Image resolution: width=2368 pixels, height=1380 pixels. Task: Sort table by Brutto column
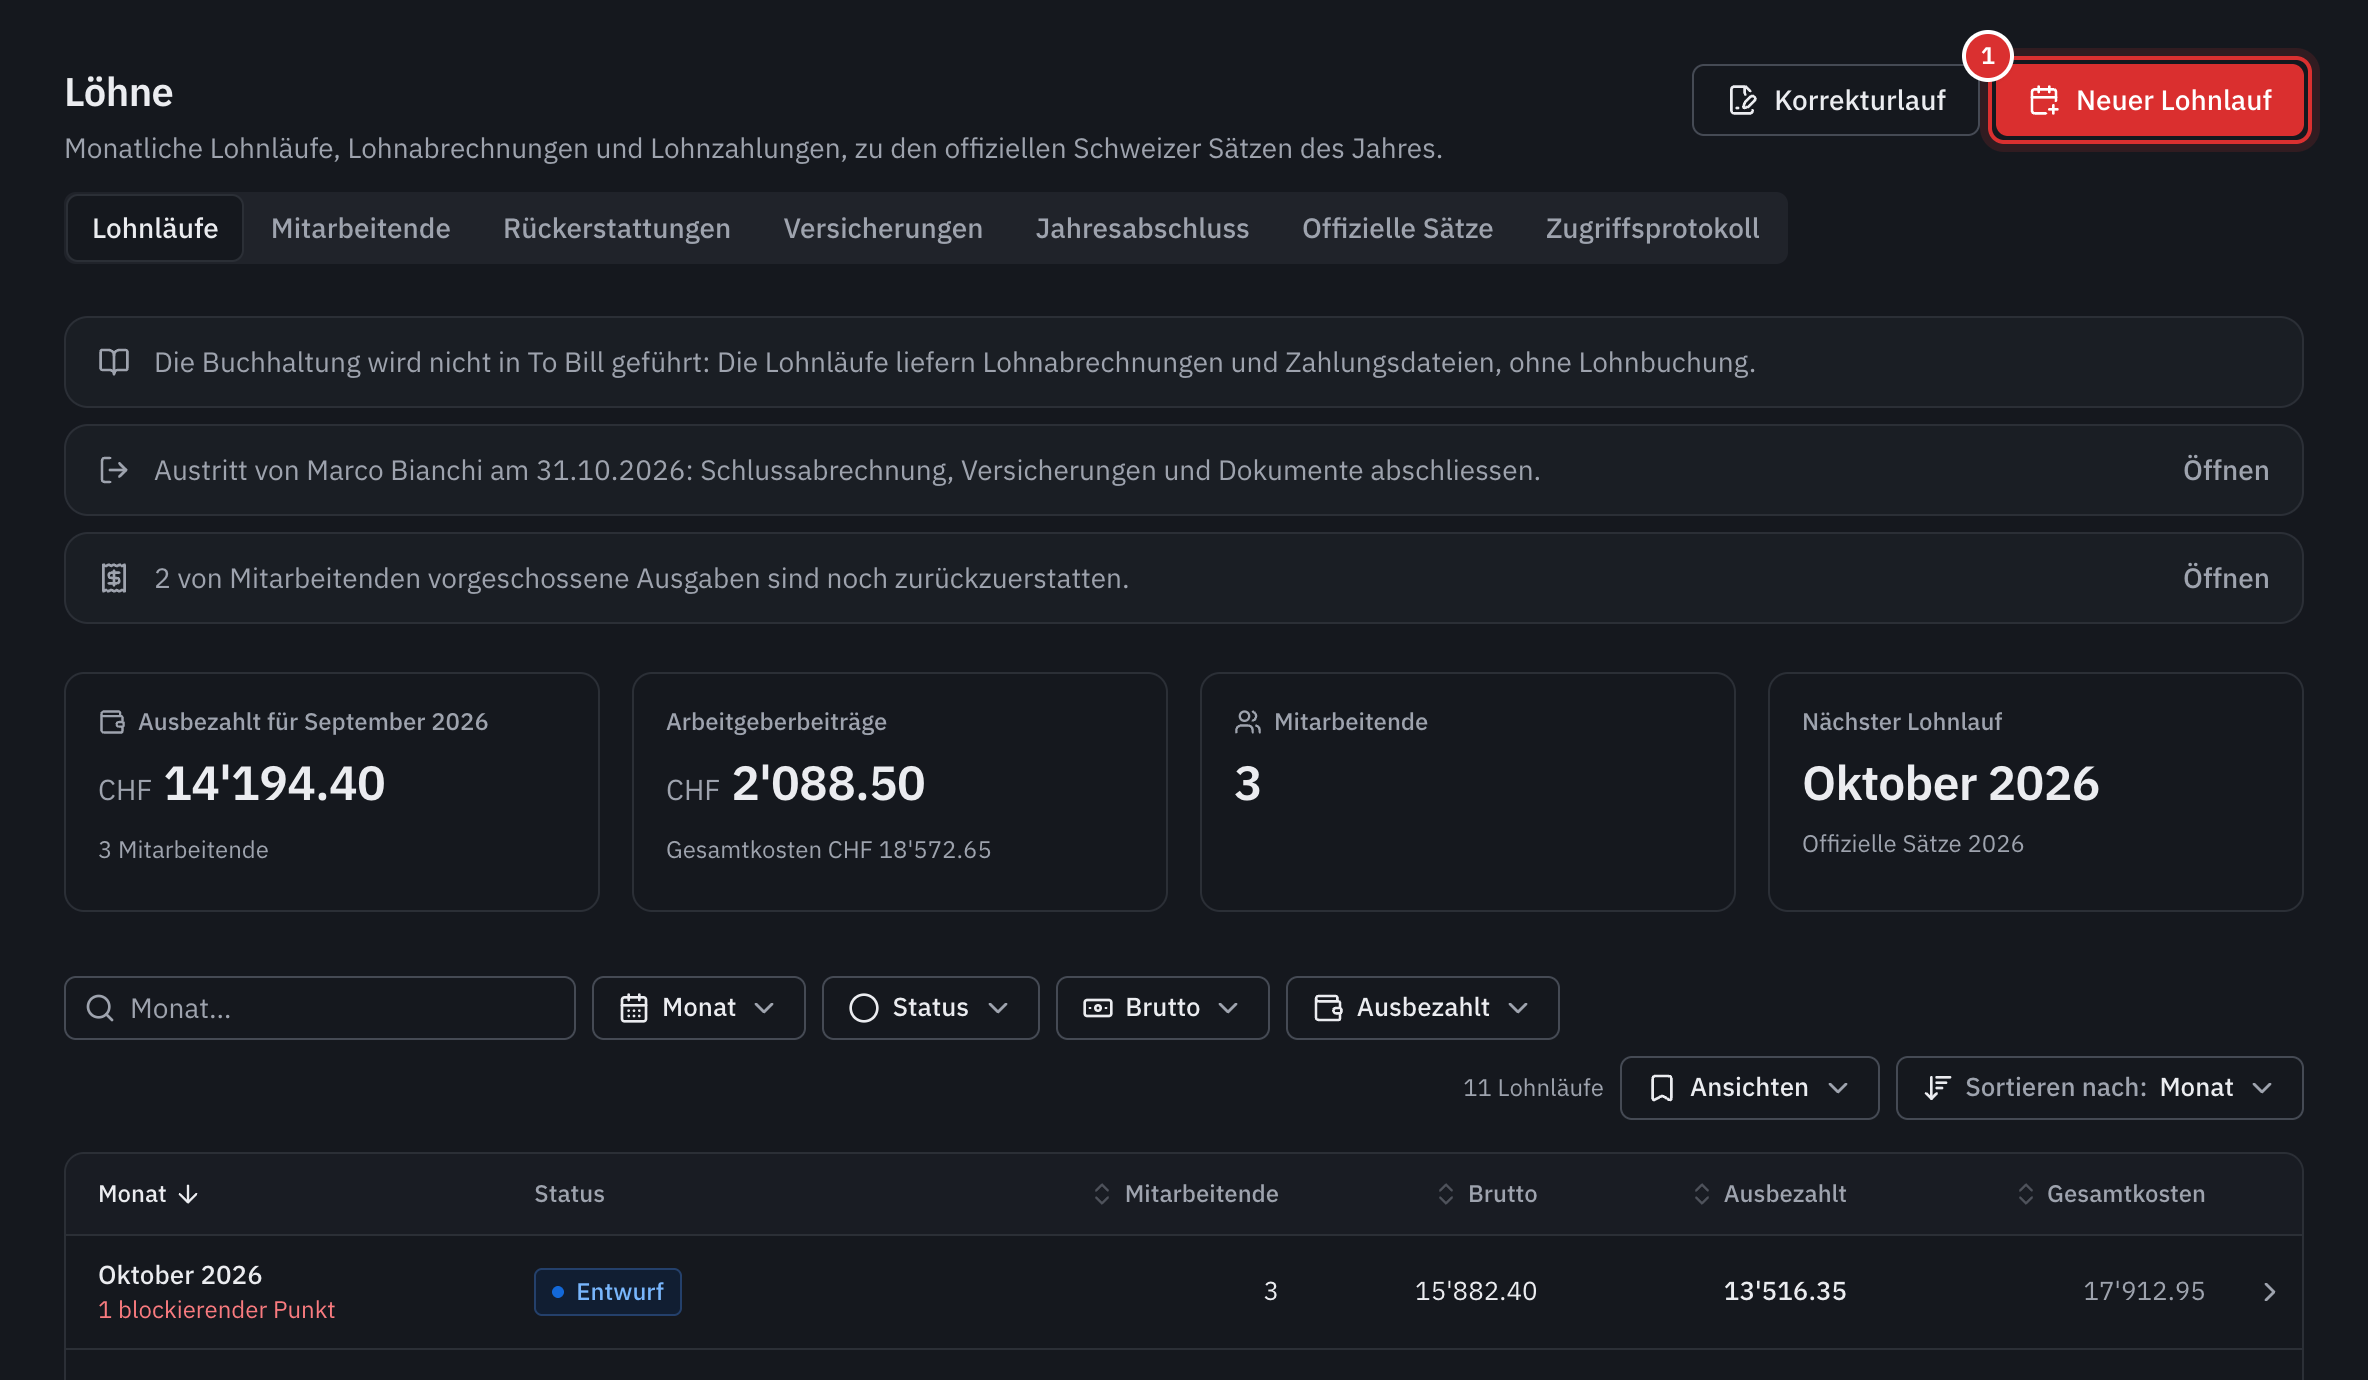(1487, 1194)
